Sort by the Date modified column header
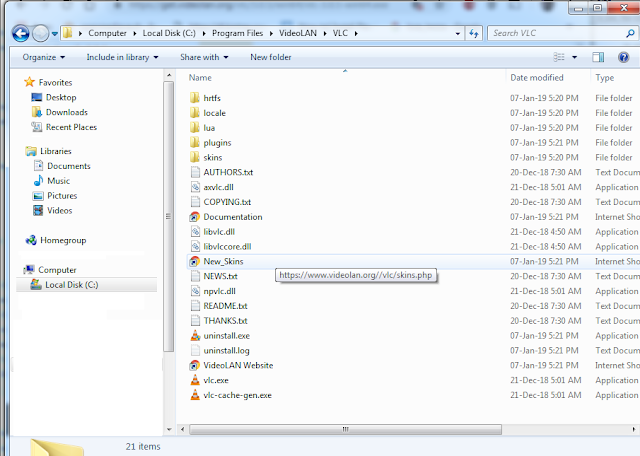This screenshot has height=456, width=640. [537, 78]
